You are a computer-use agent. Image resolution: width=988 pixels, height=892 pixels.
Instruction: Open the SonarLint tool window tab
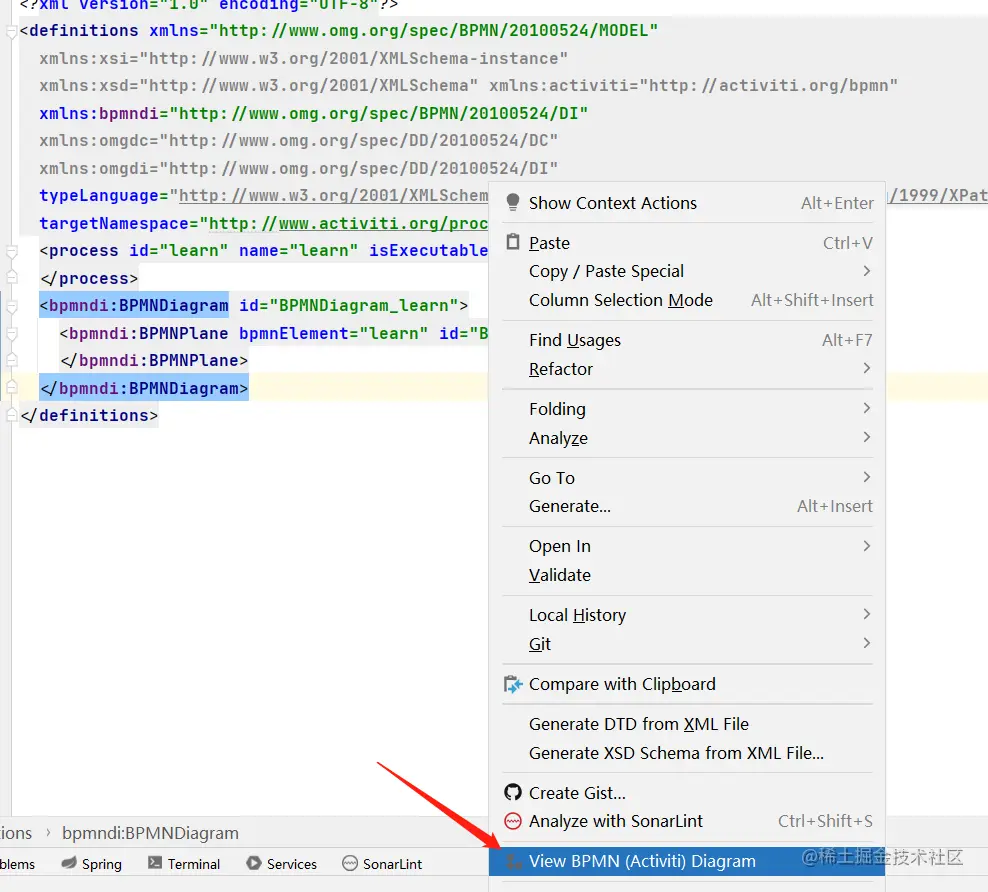382,864
